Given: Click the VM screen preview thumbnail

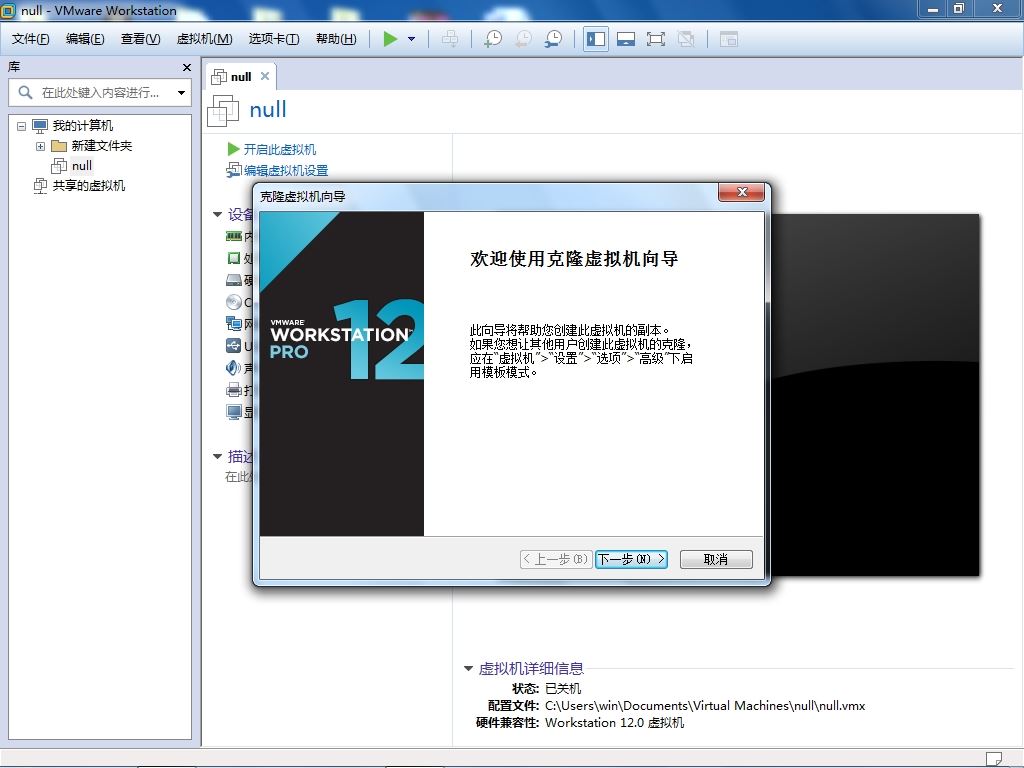Looking at the screenshot, I should pyautogui.click(x=875, y=395).
